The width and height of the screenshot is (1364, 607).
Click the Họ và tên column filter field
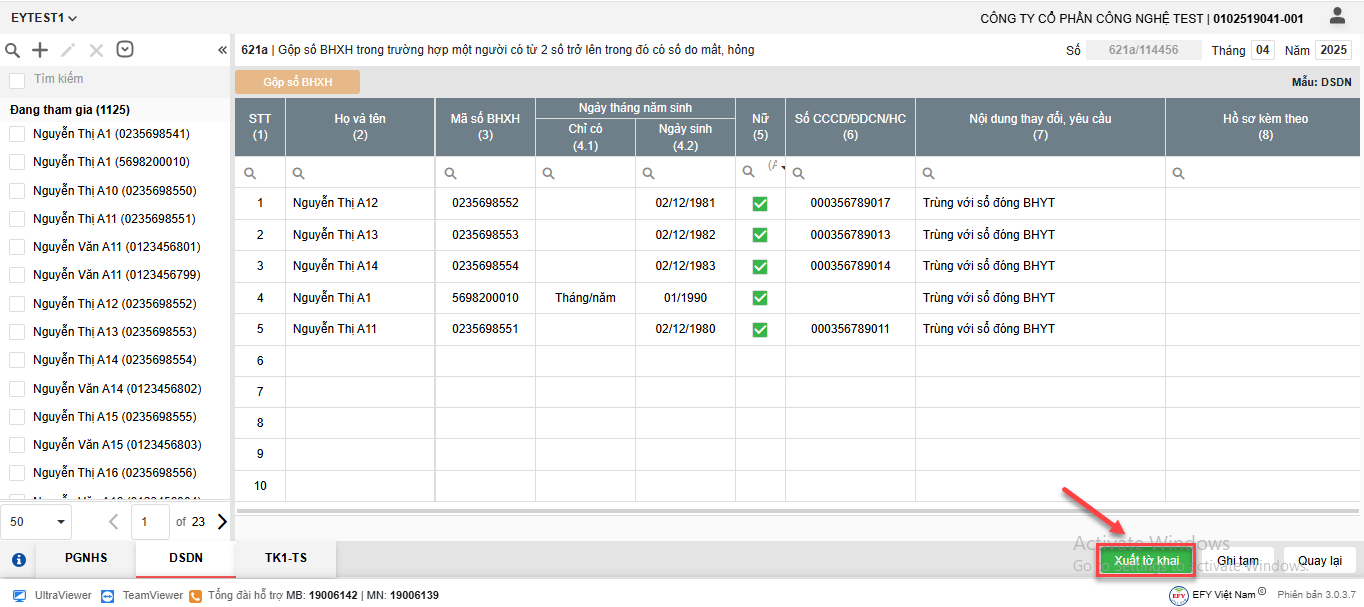pos(365,173)
